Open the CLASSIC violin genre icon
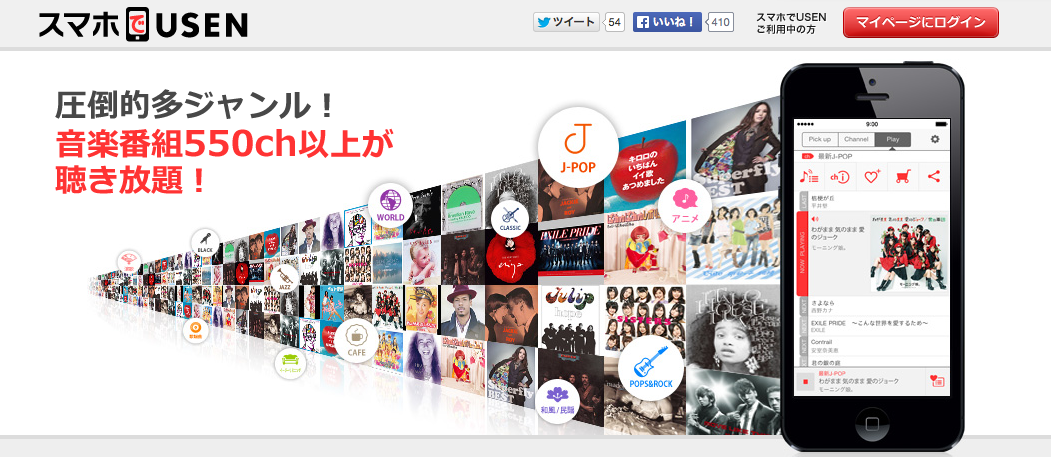This screenshot has width=1051, height=457. tap(509, 219)
